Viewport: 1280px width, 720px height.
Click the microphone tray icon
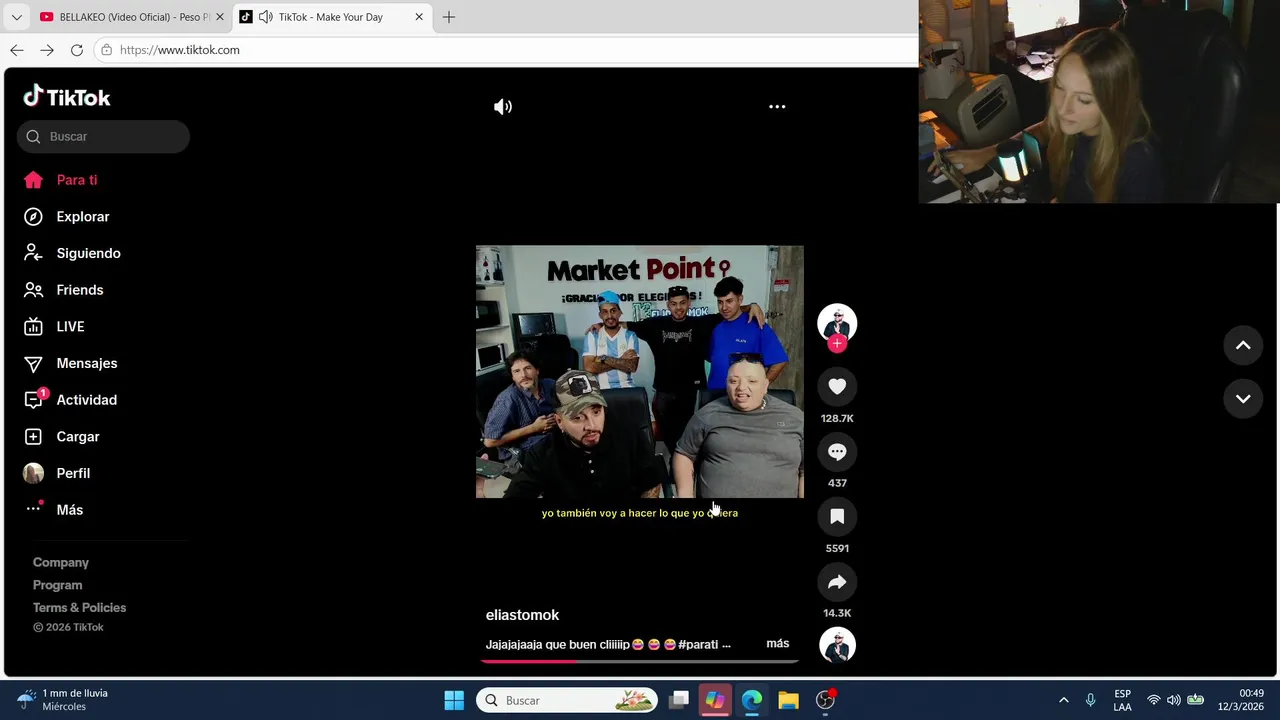pos(1090,700)
